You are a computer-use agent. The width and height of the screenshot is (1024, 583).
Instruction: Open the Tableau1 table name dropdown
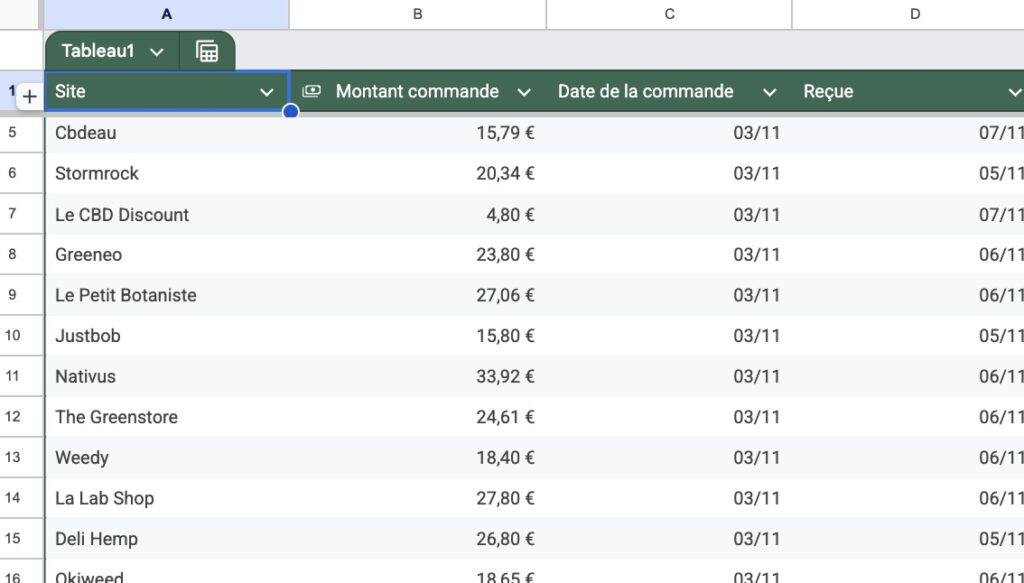[157, 51]
